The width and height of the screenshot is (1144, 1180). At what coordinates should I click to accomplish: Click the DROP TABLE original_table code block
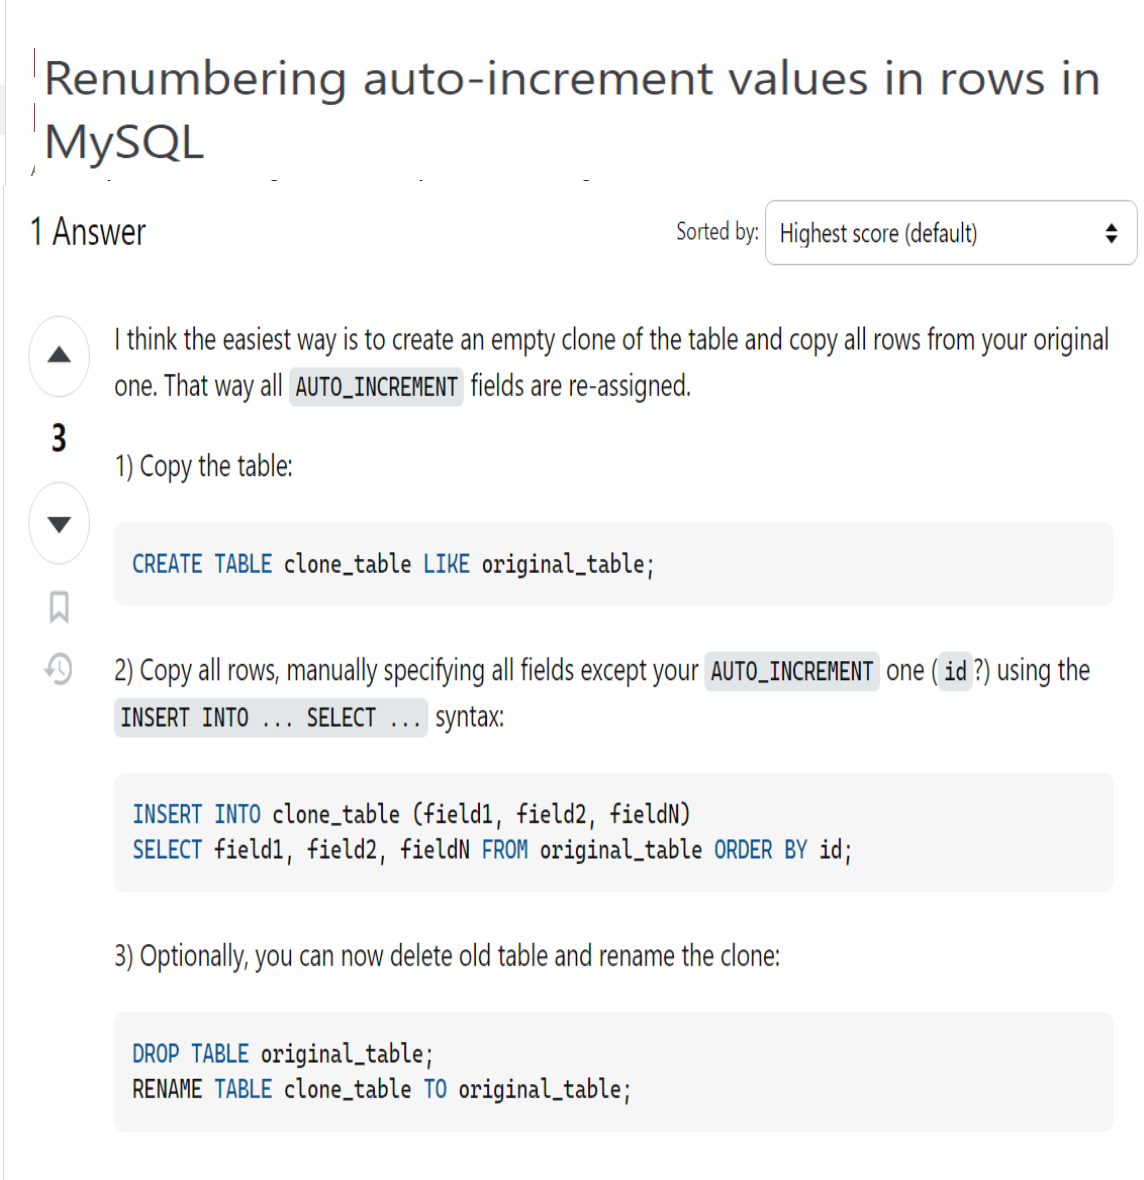(x=612, y=1071)
